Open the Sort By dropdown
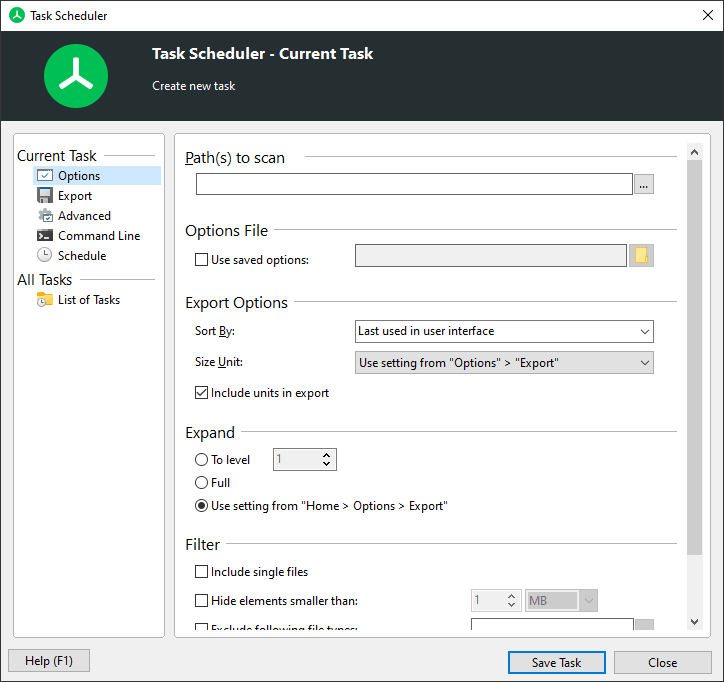 (504, 331)
